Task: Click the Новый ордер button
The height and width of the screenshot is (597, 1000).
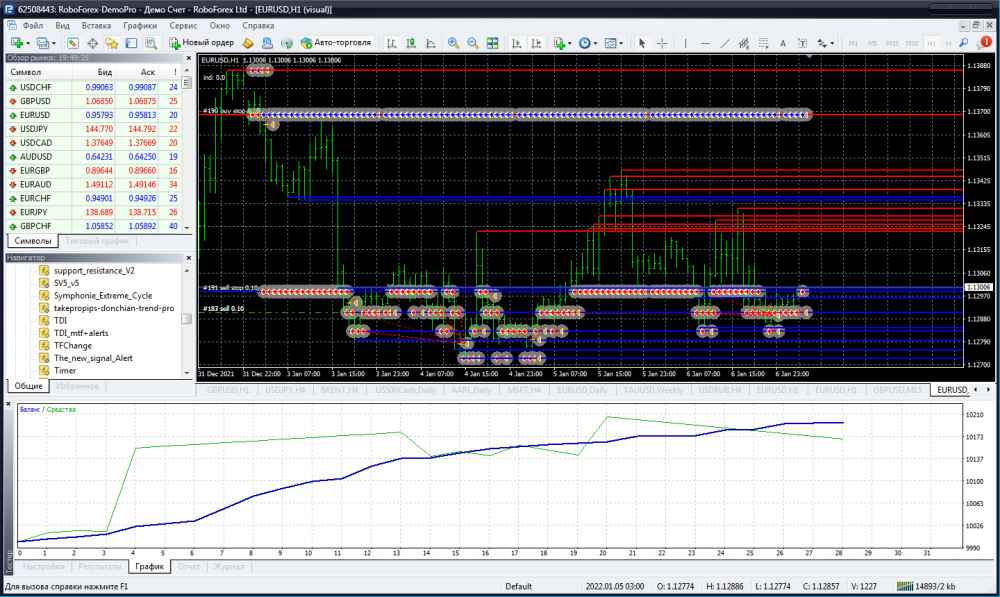Action: coord(202,43)
